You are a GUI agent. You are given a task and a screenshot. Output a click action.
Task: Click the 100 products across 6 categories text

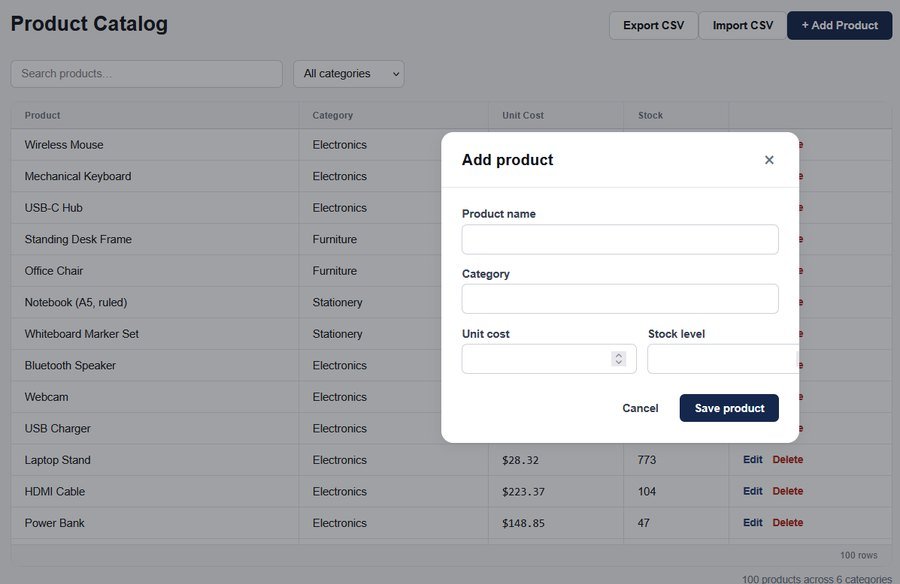(817, 579)
